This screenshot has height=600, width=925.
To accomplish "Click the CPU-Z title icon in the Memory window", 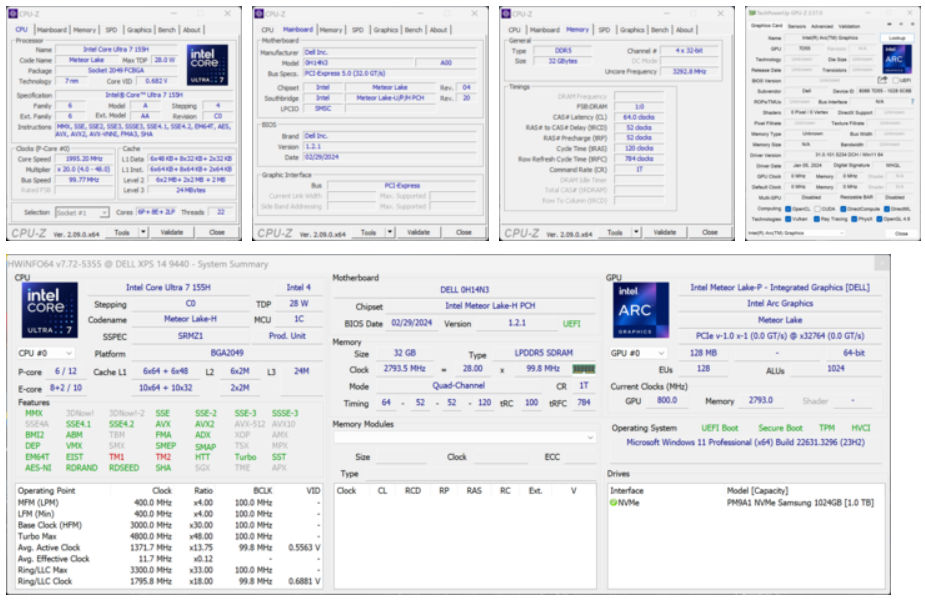I will point(506,14).
